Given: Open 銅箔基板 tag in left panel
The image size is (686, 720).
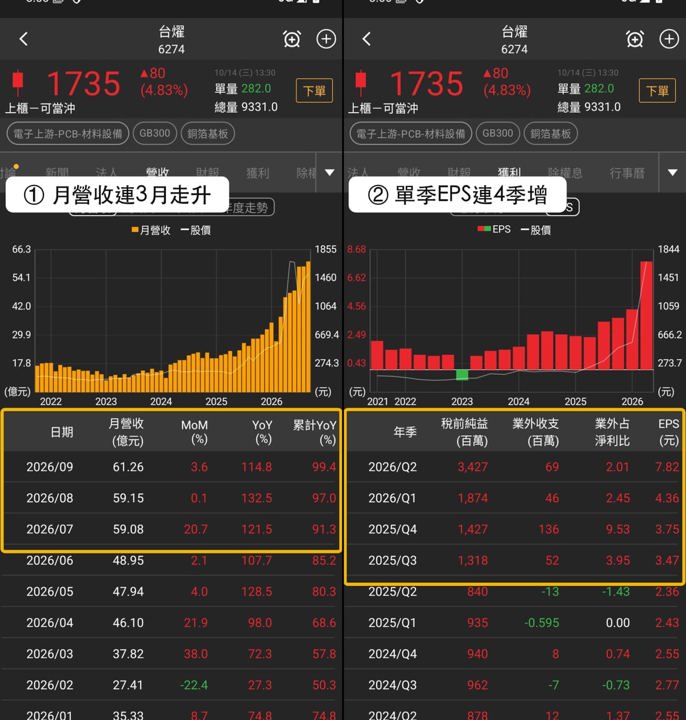Looking at the screenshot, I should point(208,134).
